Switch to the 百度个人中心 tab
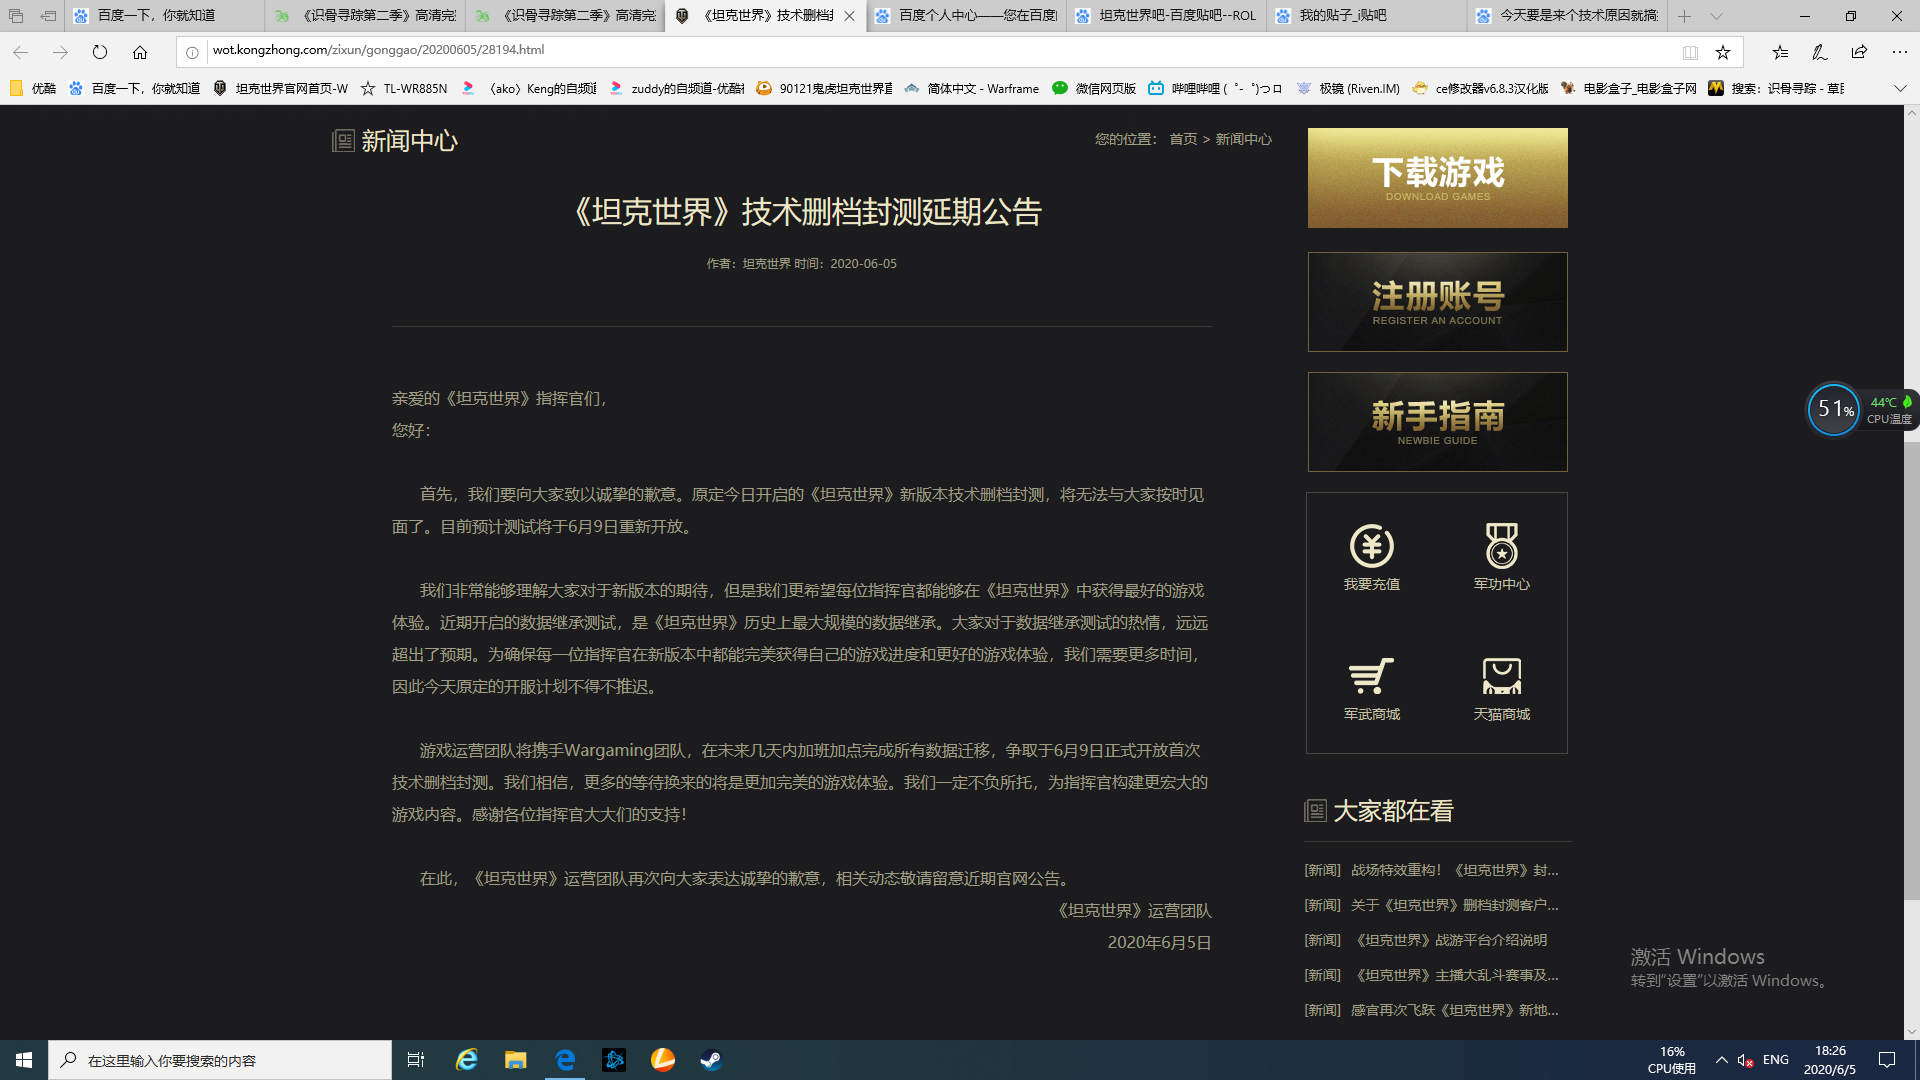This screenshot has width=1920, height=1080. [x=967, y=16]
